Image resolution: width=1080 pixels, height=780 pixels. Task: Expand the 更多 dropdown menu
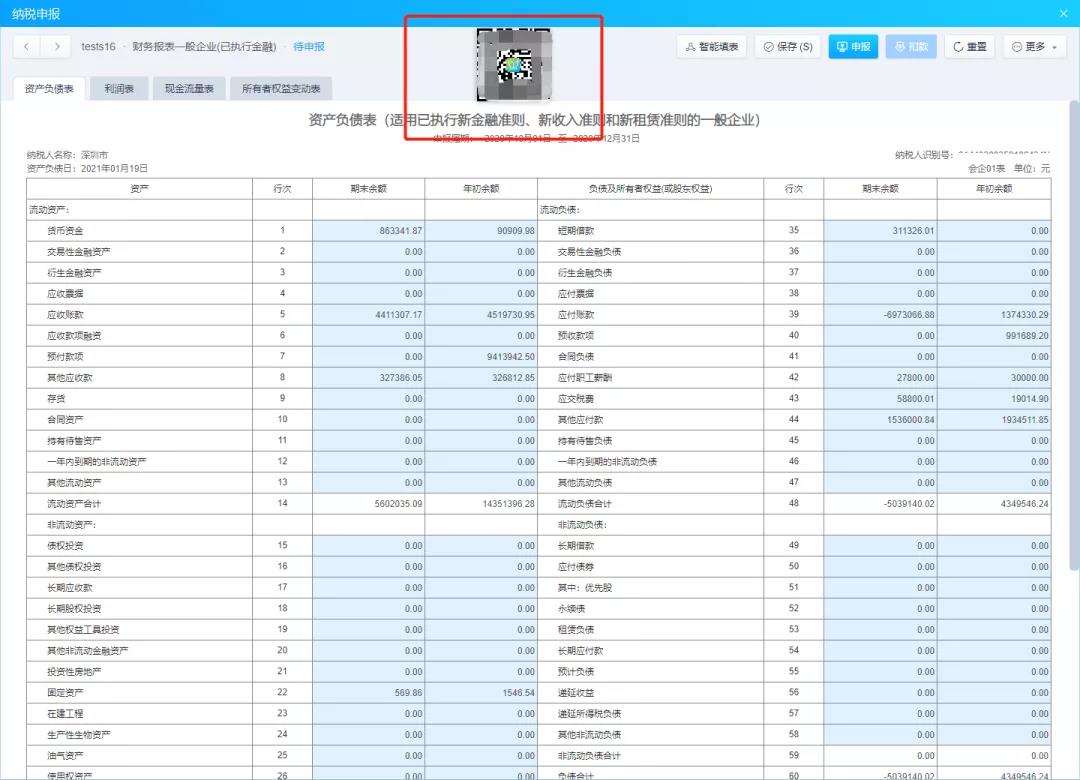click(1034, 47)
